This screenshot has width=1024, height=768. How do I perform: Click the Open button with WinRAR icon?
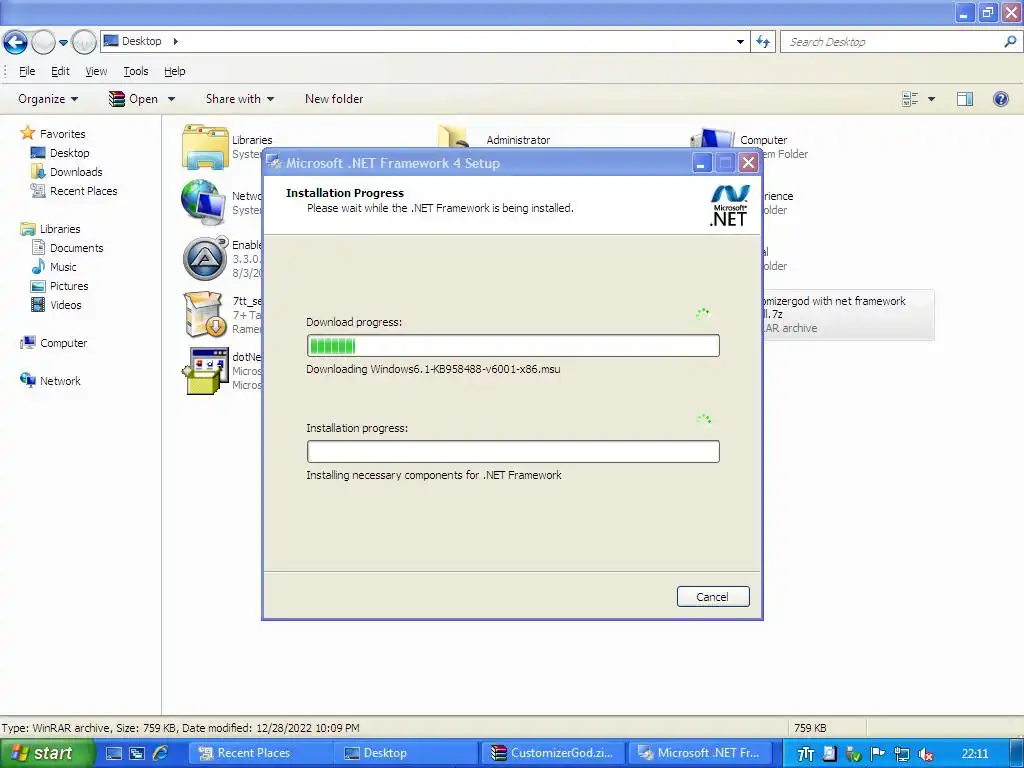click(x=133, y=99)
